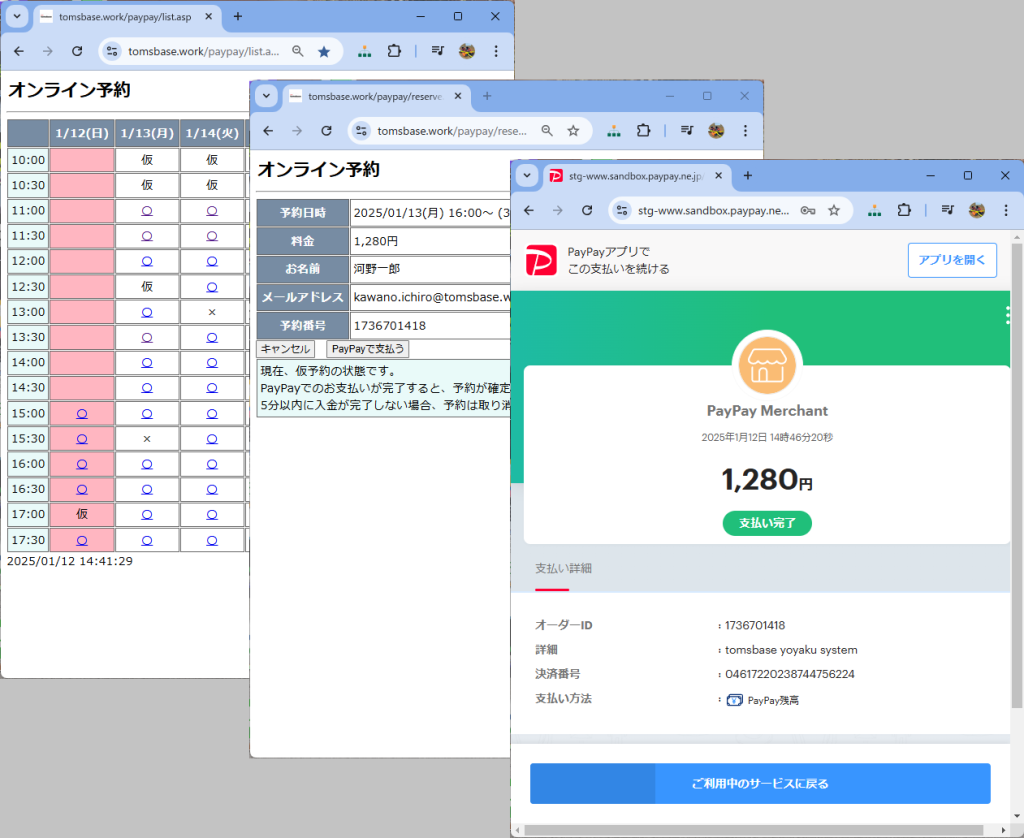
Task: Go back in the list.asp browser window
Action: coord(19,51)
